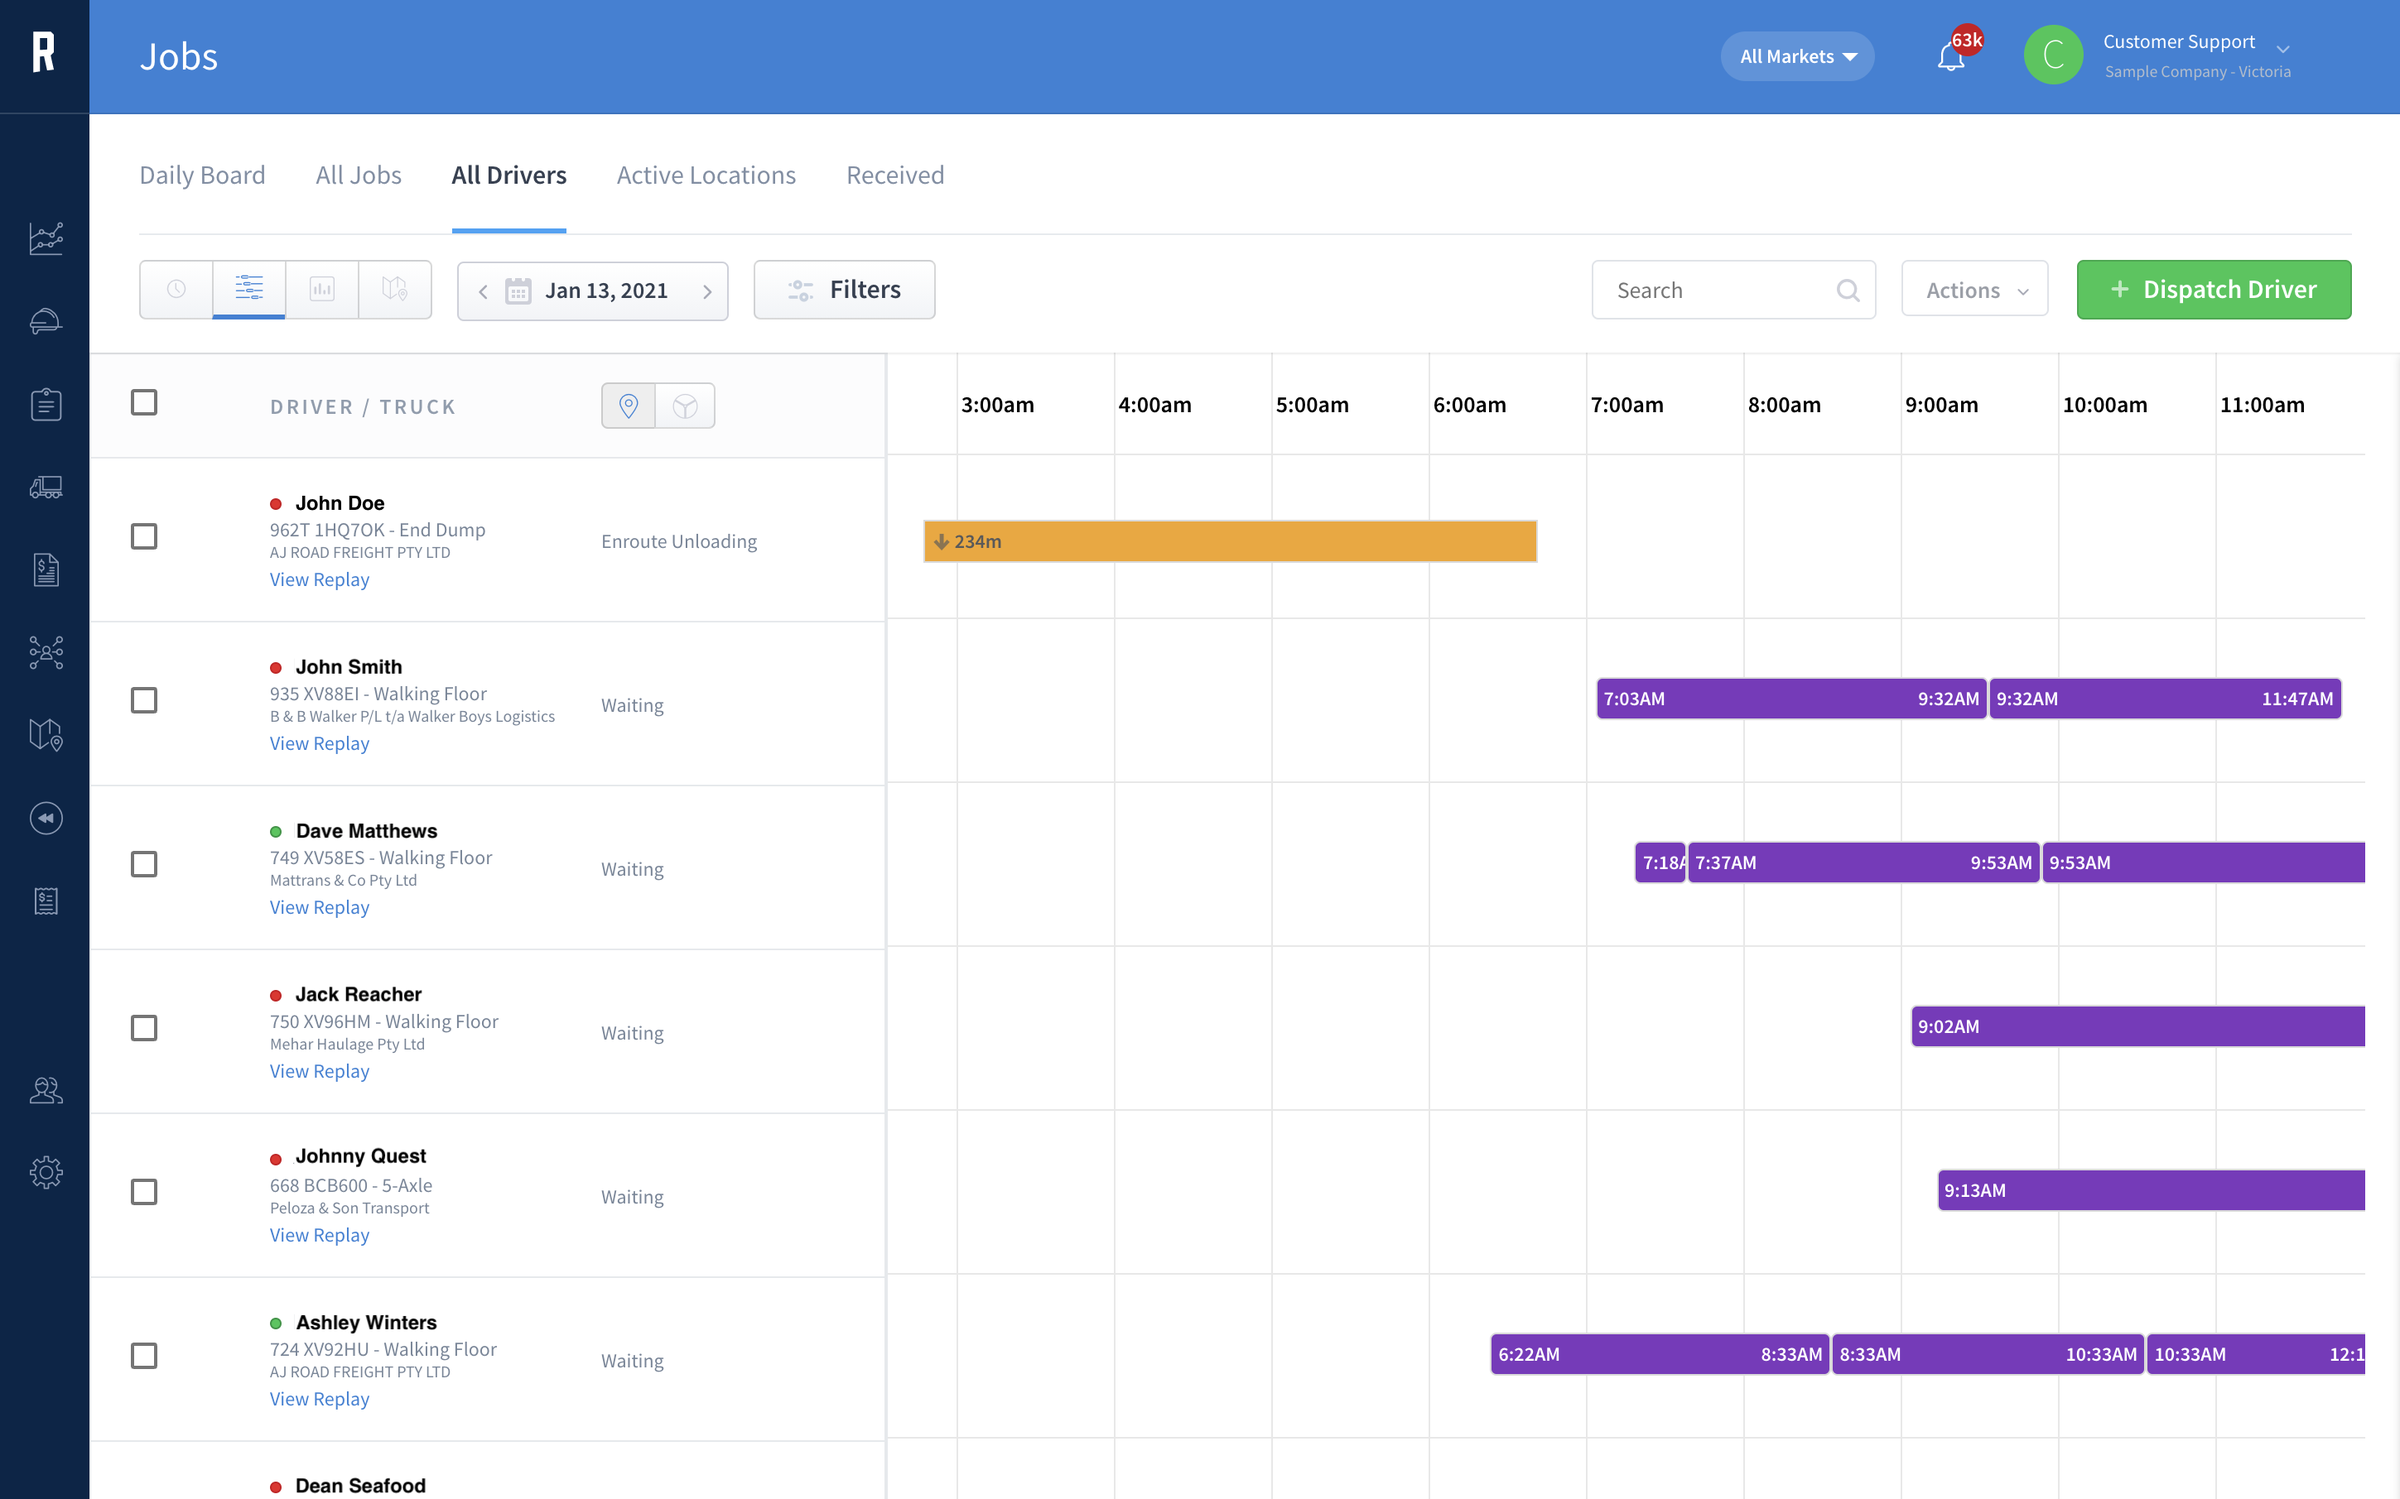Check the Dave Matthews row checkbox
Image resolution: width=2400 pixels, height=1499 pixels.
coord(144,864)
